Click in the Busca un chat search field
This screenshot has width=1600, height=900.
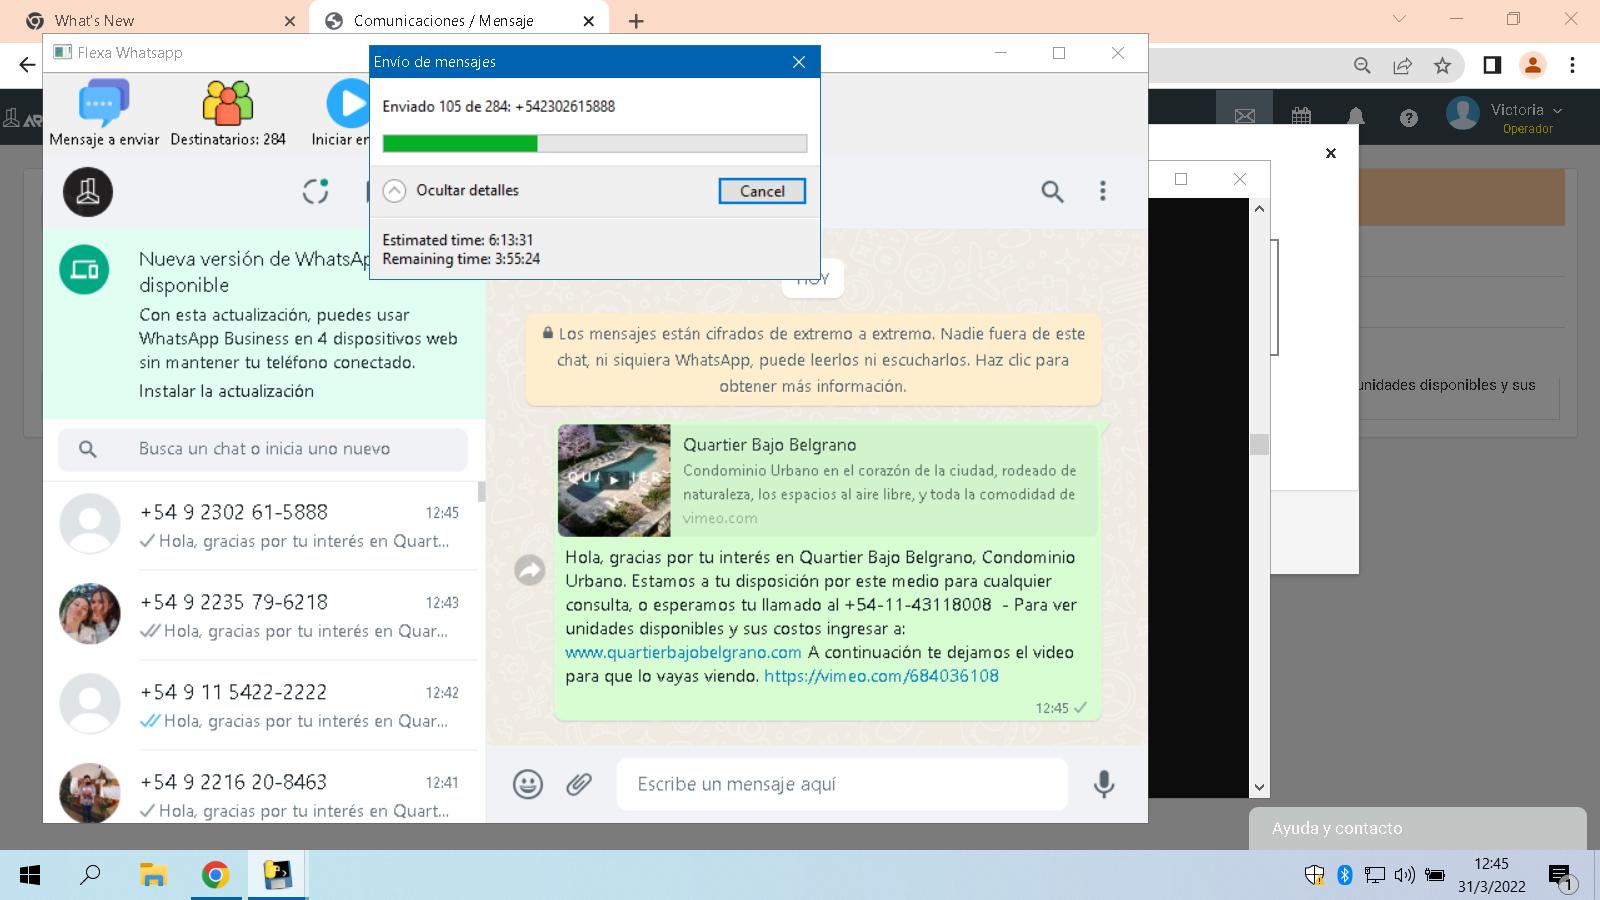(x=263, y=449)
